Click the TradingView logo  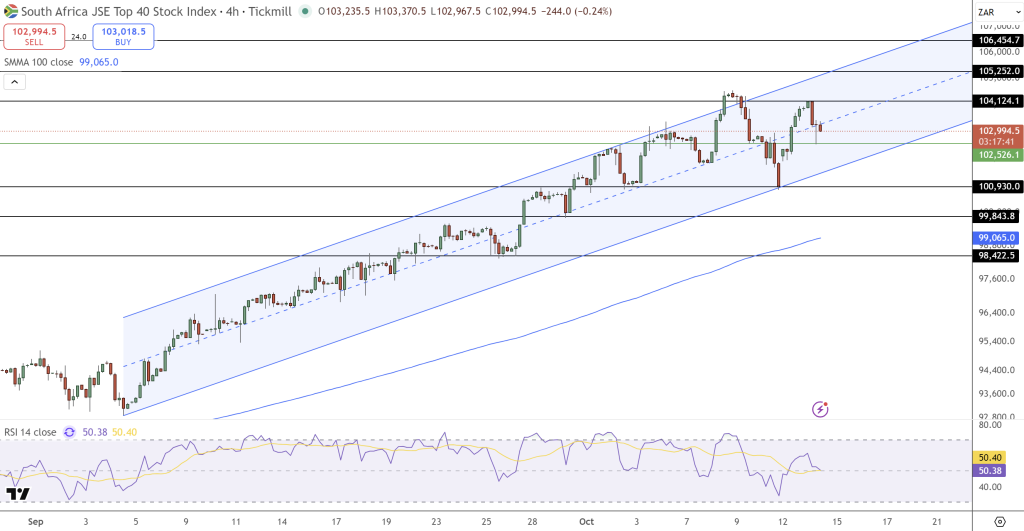(x=16, y=494)
